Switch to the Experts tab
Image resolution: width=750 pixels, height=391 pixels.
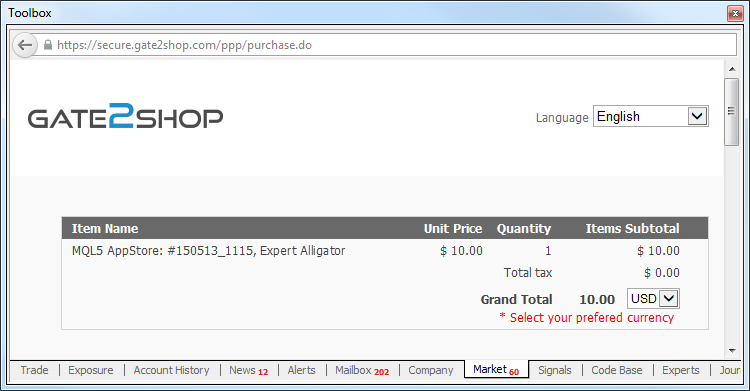coord(681,370)
